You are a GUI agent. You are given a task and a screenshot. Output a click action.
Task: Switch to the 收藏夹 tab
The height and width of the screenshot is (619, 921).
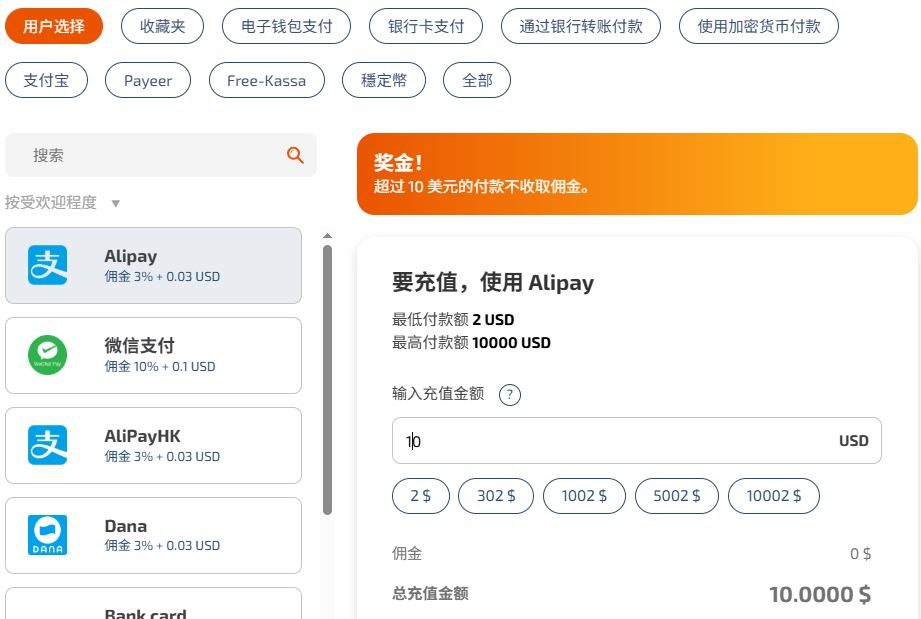pyautogui.click(x=162, y=26)
